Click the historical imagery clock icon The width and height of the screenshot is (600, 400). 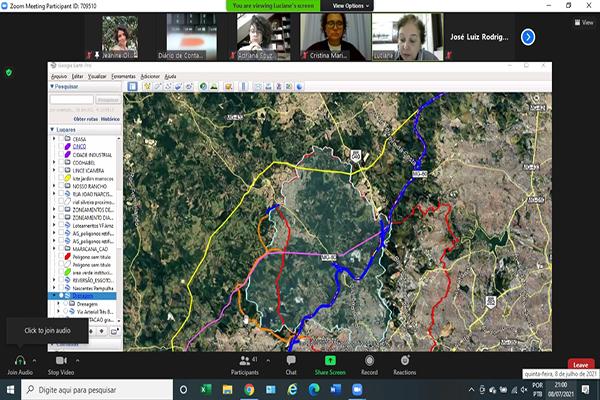[203, 87]
